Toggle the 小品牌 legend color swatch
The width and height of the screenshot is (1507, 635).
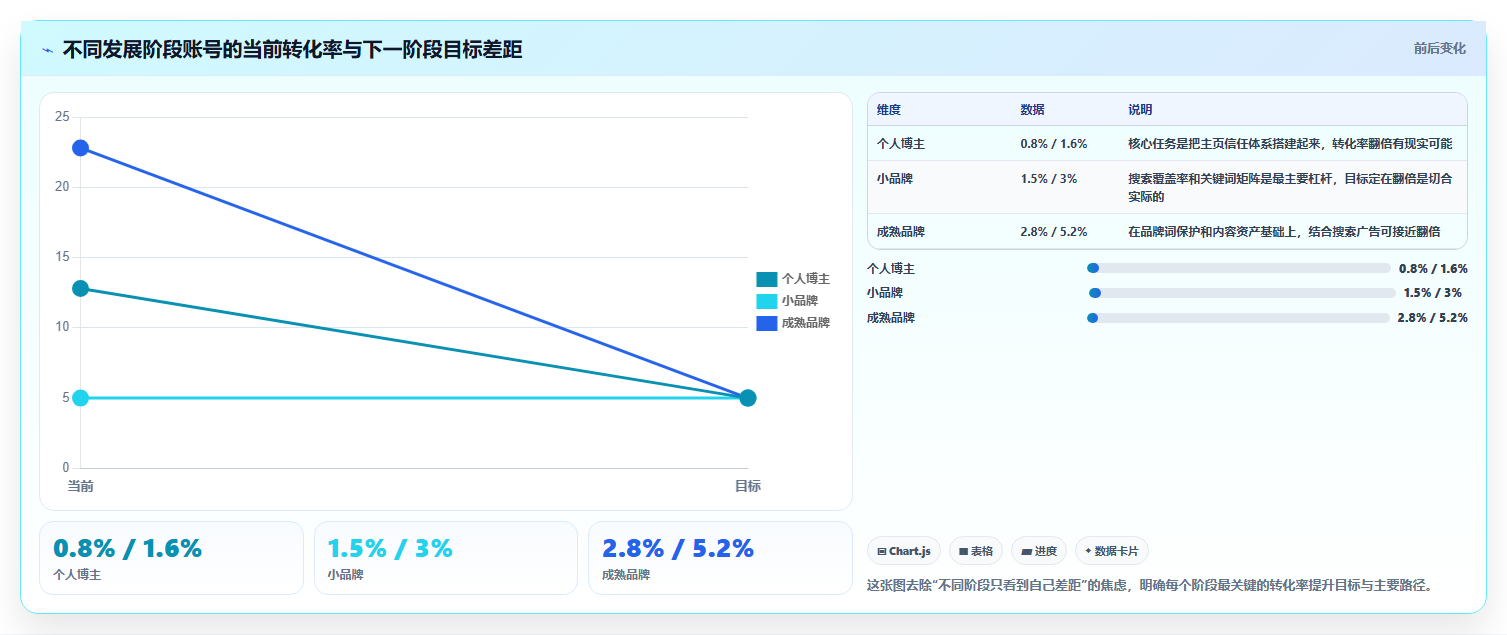coord(767,301)
